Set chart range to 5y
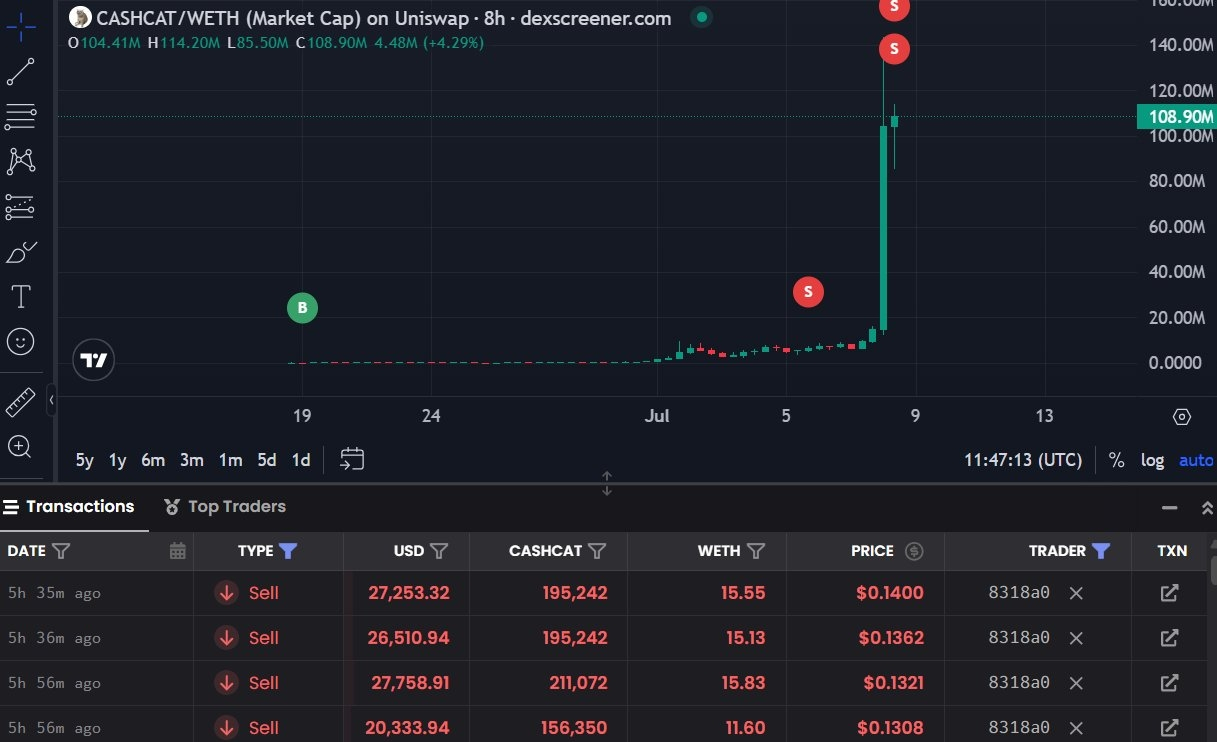The height and width of the screenshot is (742, 1217). coord(85,461)
